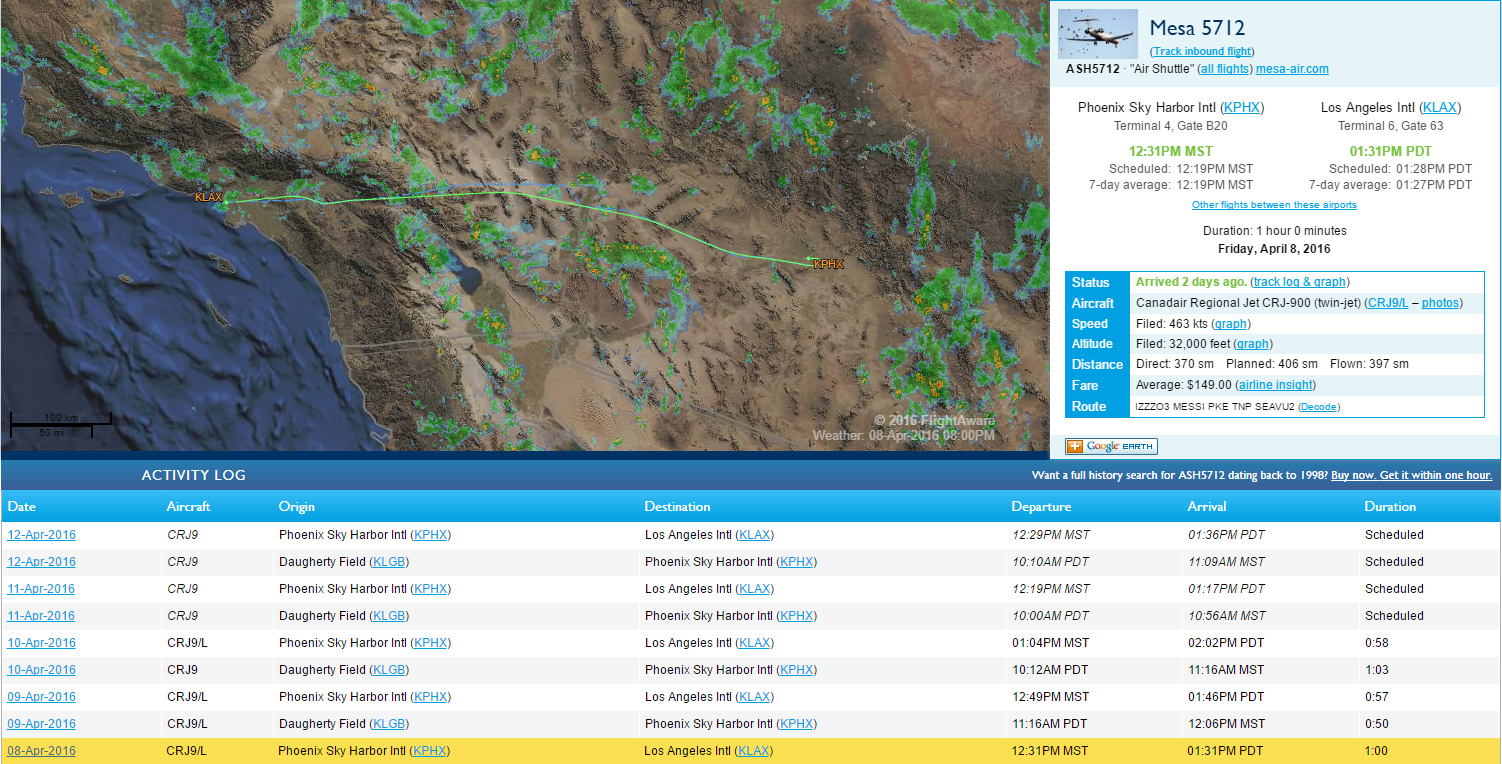Open the 11-Apr-2016 flight departing 12:19PM MST
1502x764 pixels.
(x=41, y=589)
